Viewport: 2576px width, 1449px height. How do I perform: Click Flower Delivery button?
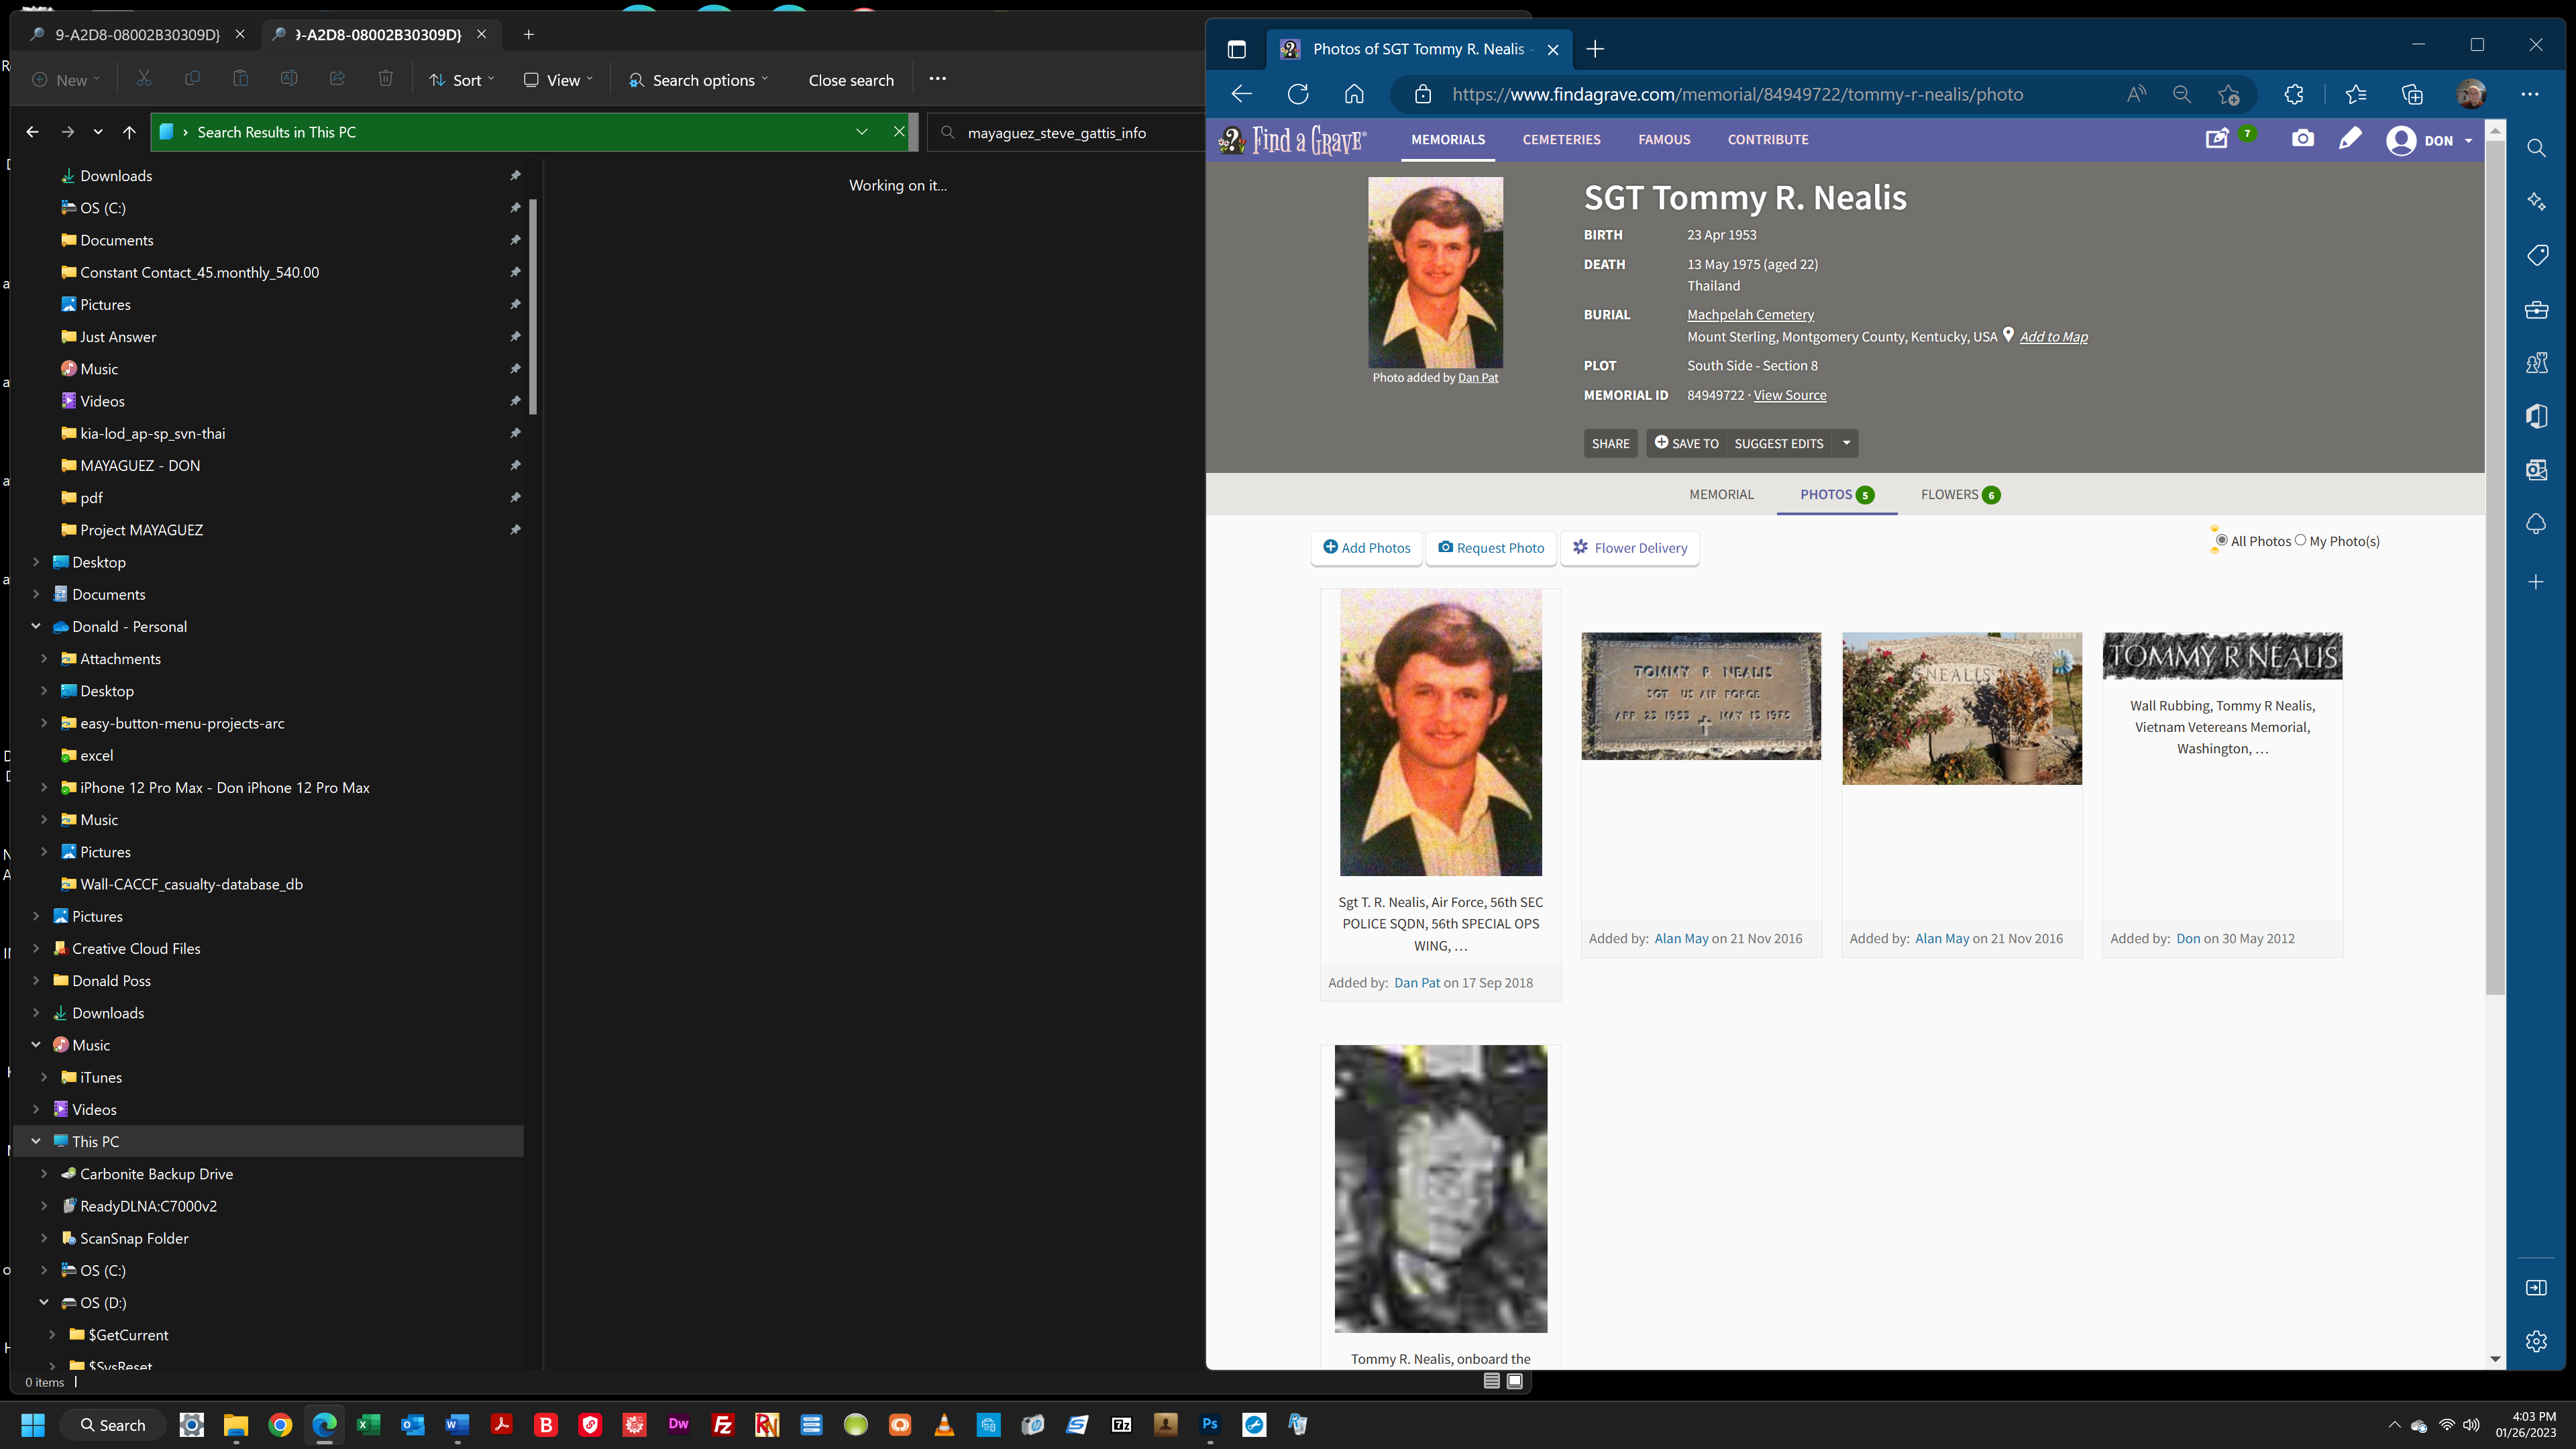[x=1630, y=548]
